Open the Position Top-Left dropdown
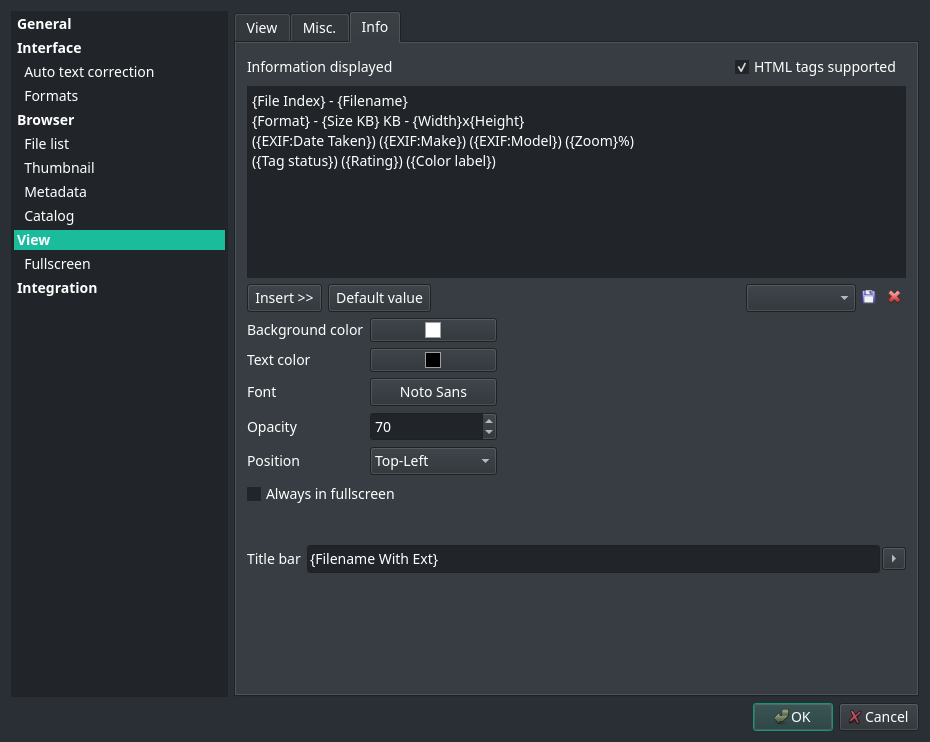The height and width of the screenshot is (742, 930). click(x=433, y=461)
